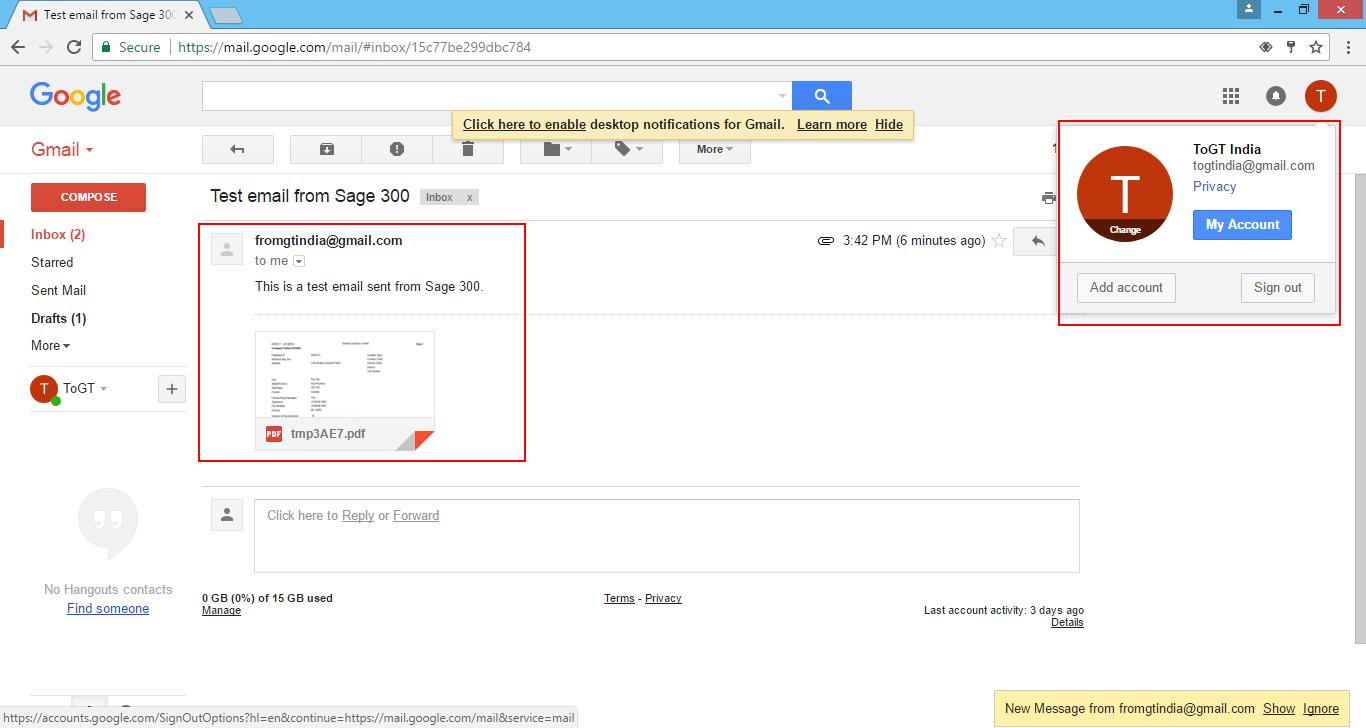Click the Secure padlock site info
This screenshot has height=728, width=1366.
(129, 47)
